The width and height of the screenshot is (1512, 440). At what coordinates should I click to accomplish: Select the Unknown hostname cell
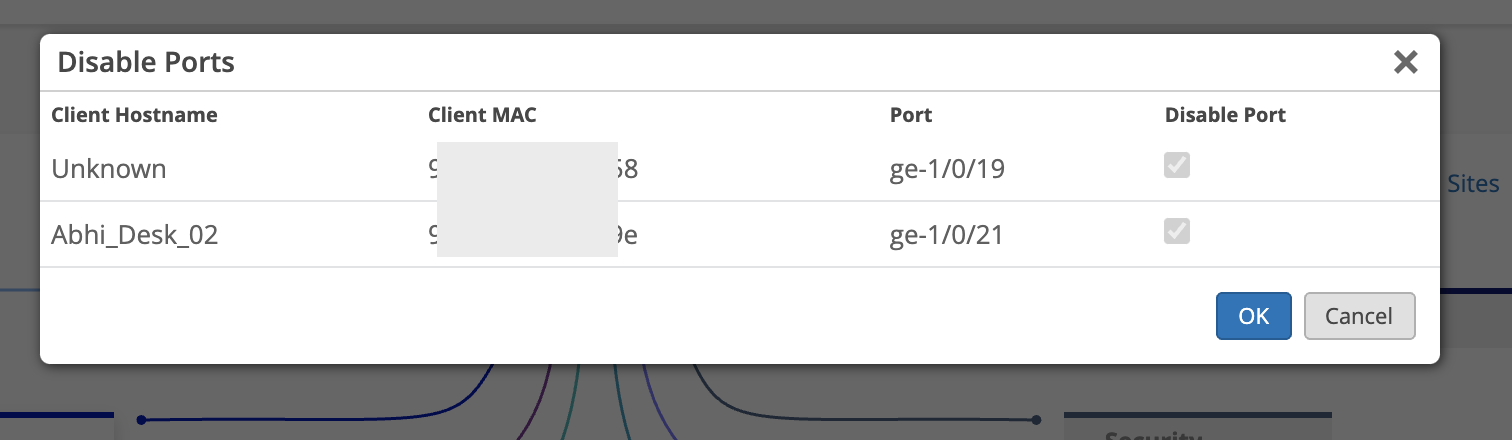(109, 169)
